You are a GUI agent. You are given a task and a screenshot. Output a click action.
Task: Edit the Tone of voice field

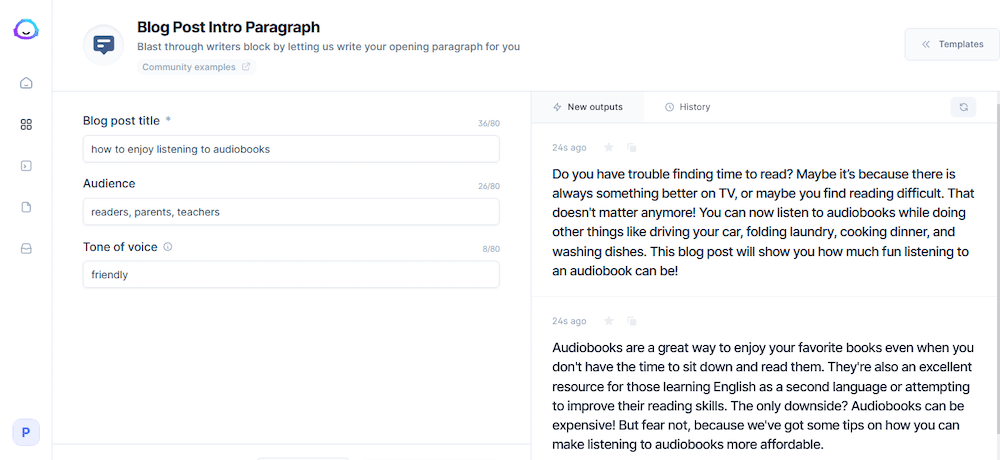click(291, 274)
